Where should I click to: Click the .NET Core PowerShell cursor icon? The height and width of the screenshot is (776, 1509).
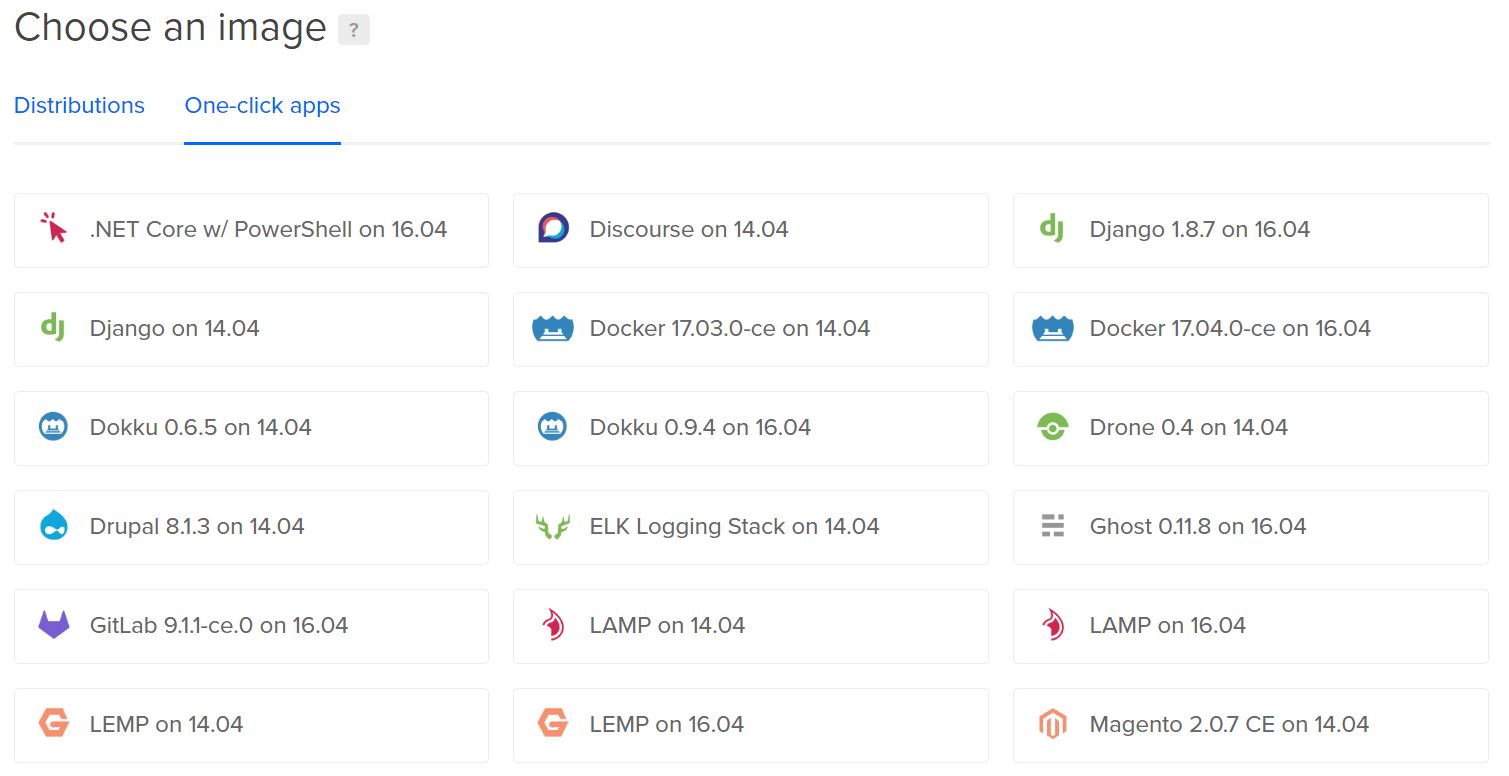[53, 228]
